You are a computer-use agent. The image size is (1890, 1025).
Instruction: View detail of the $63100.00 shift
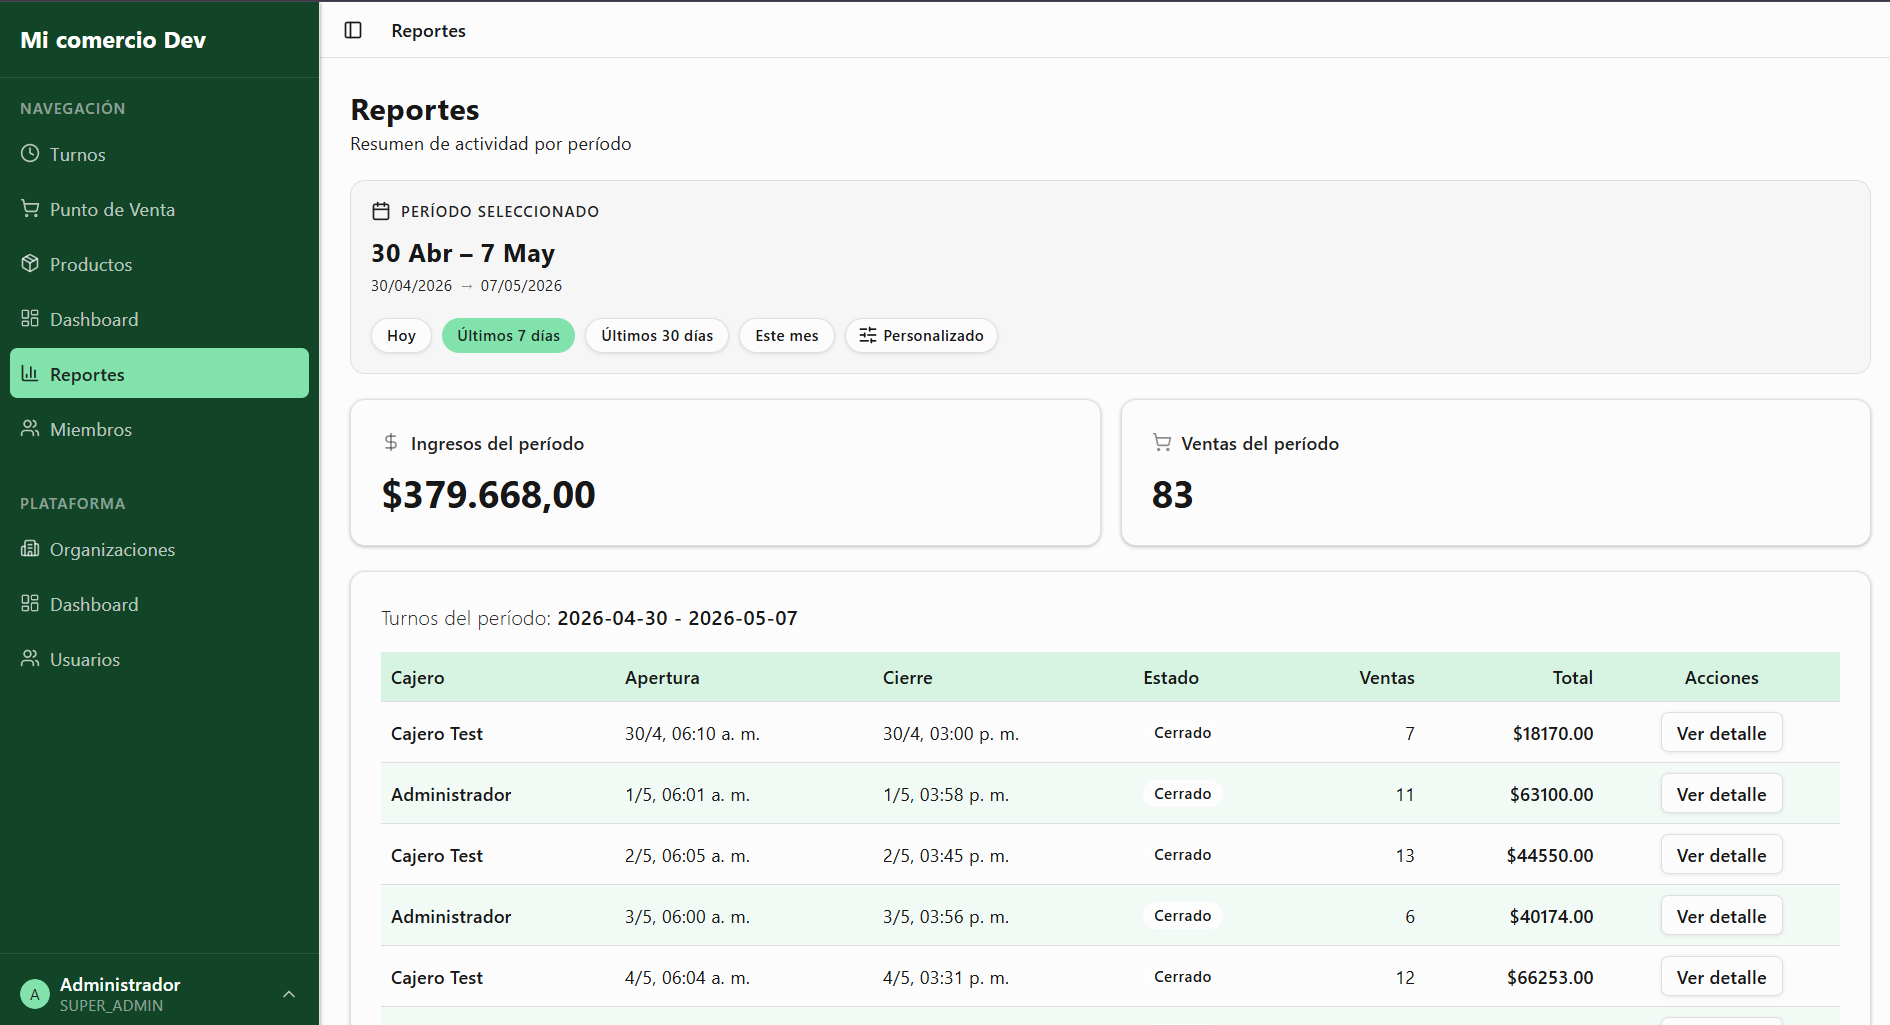click(1721, 794)
